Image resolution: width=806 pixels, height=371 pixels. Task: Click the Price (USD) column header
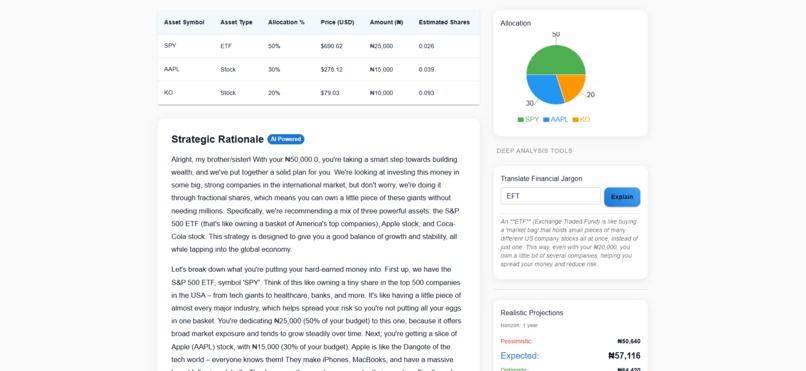tap(337, 23)
